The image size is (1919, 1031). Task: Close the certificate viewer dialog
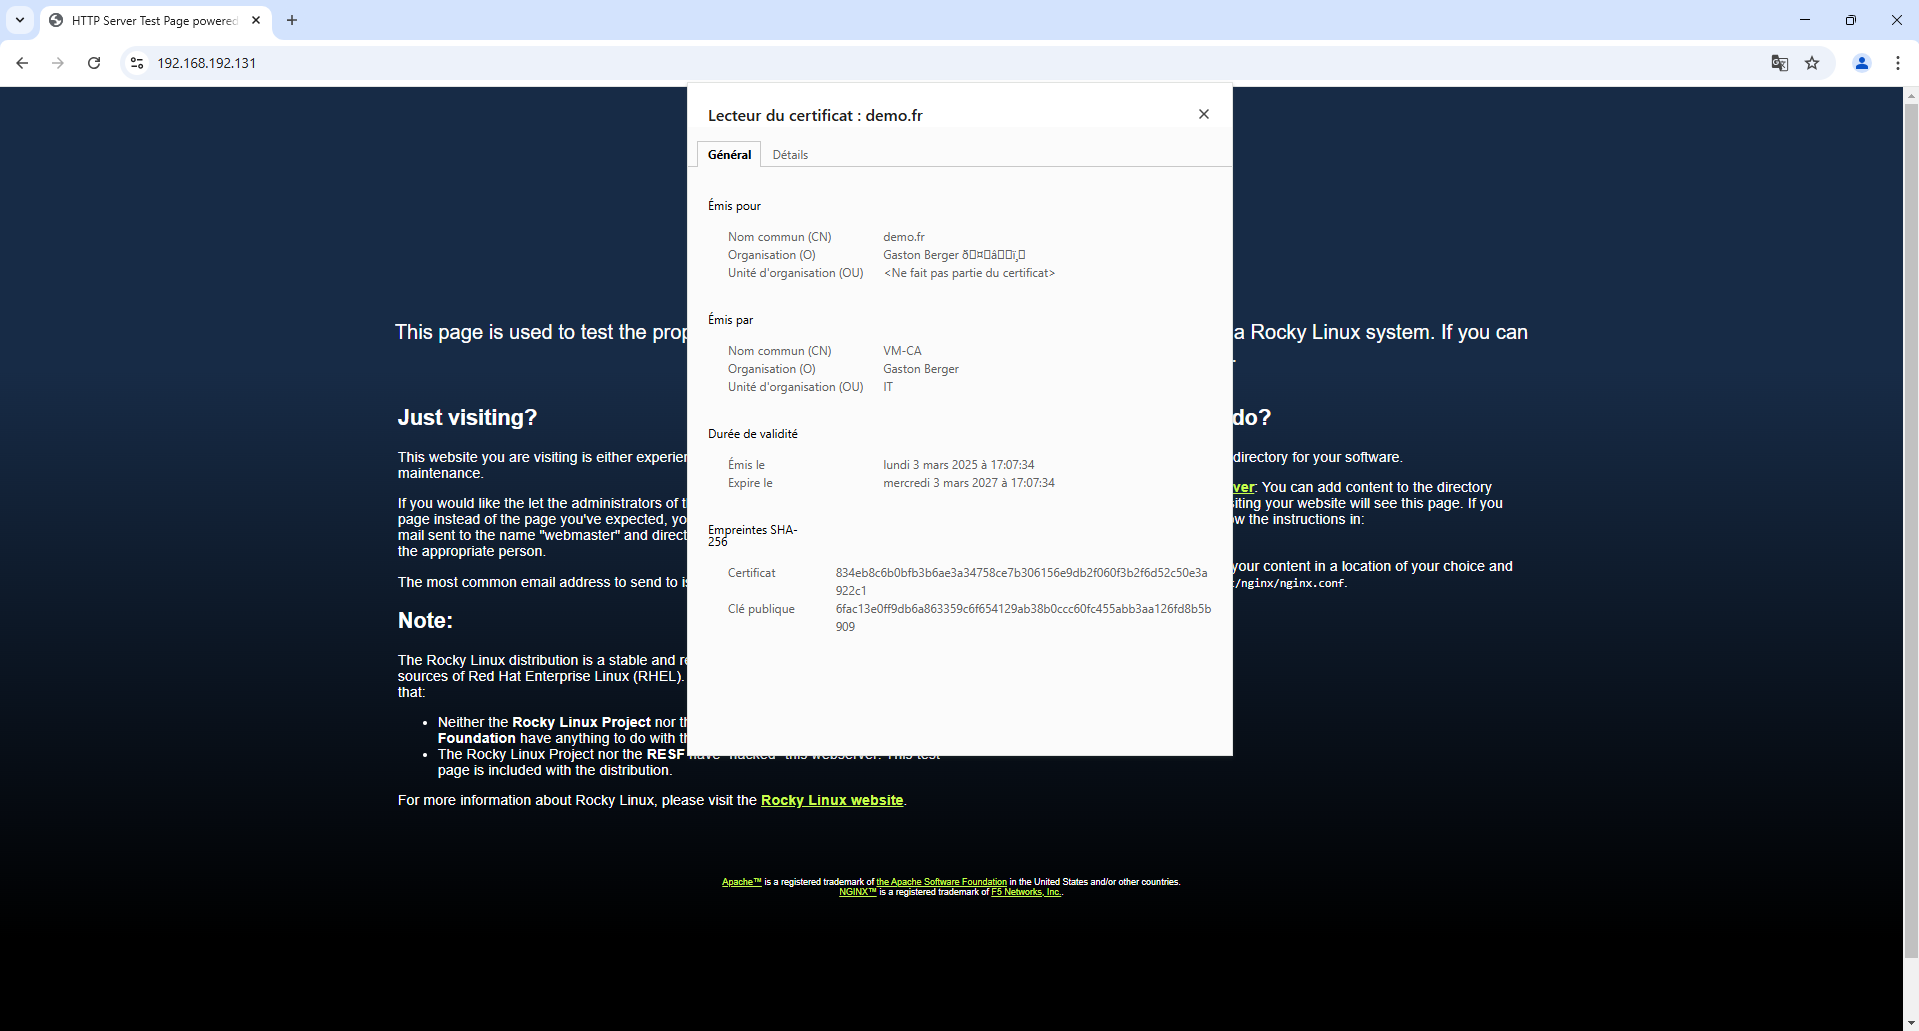tap(1204, 114)
